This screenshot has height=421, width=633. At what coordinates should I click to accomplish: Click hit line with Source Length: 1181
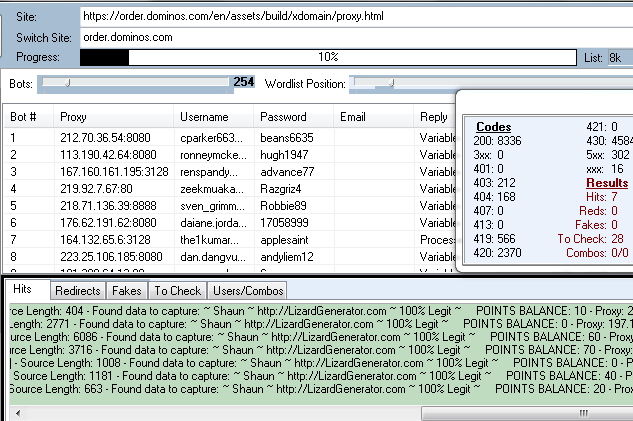321,376
